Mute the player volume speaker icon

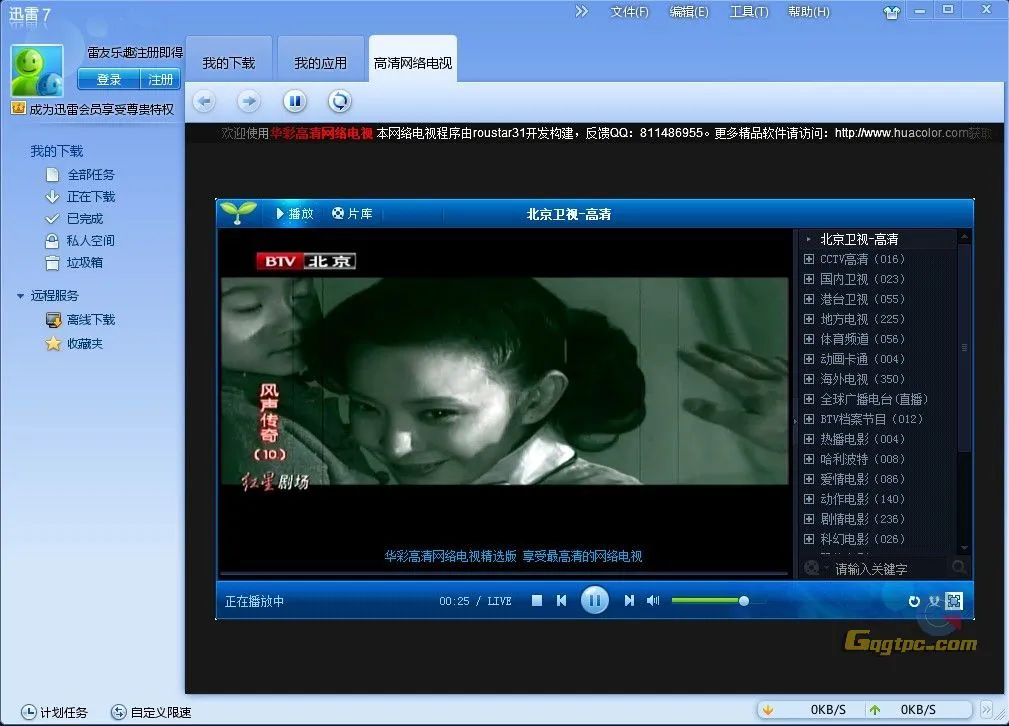click(652, 600)
